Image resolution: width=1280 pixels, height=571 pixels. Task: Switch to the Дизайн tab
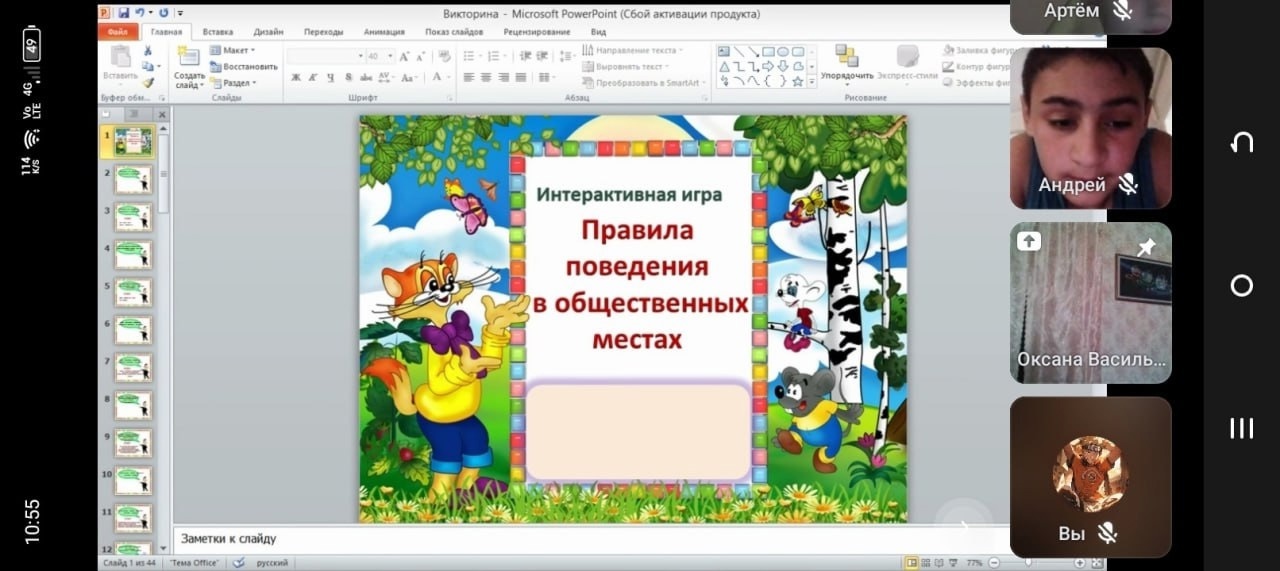(x=268, y=32)
